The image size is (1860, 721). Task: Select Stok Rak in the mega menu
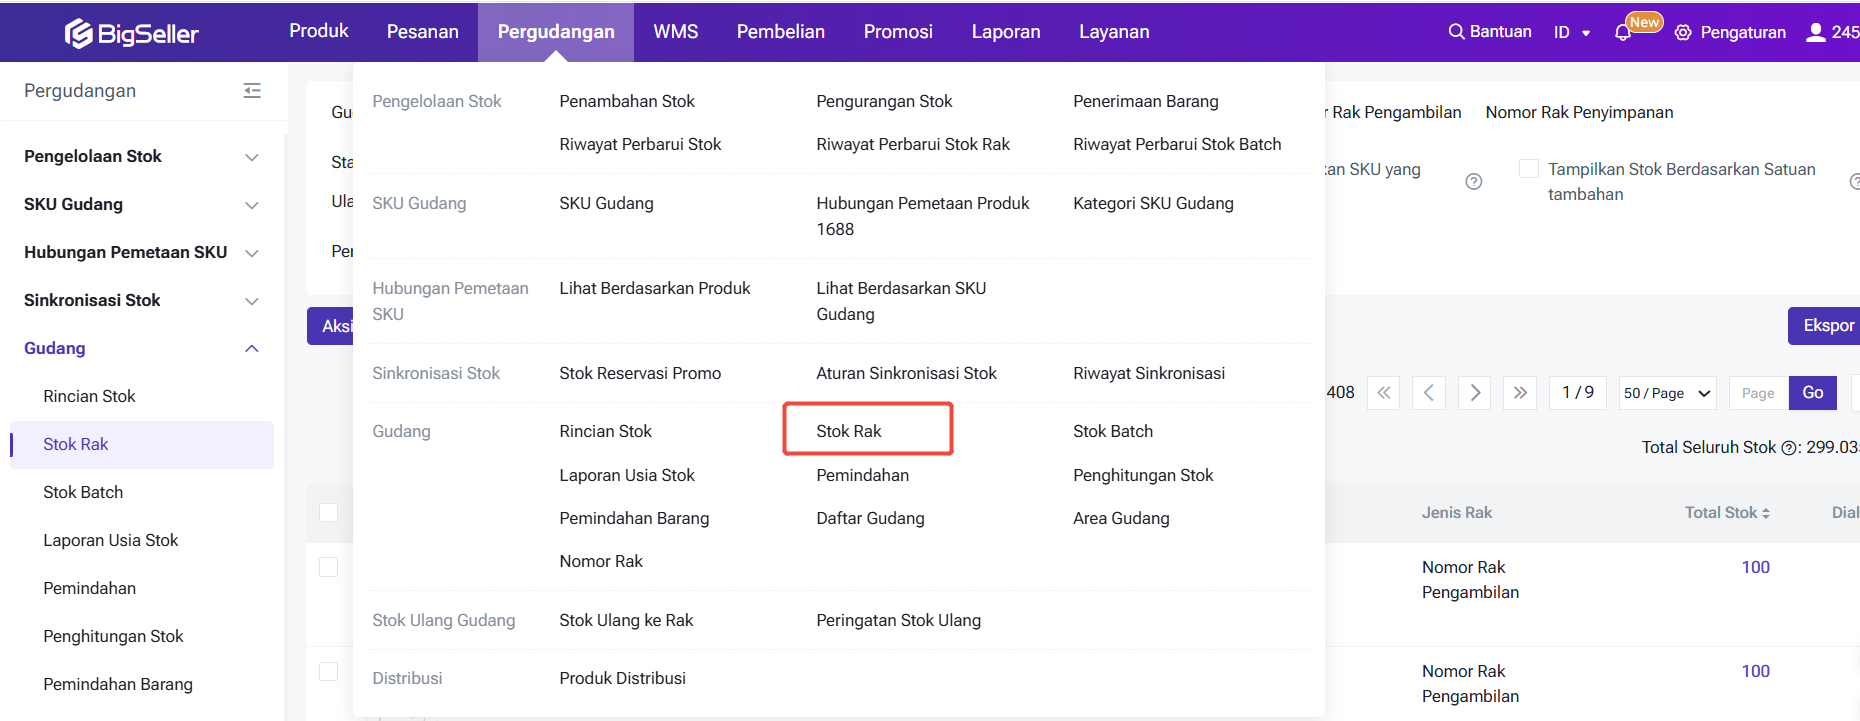(849, 431)
